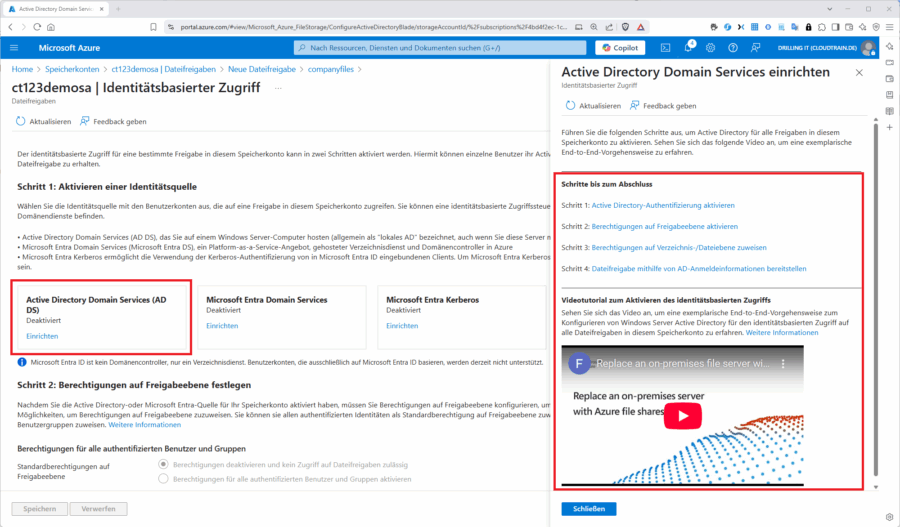Click the browser sidebar plus icon
This screenshot has width=900, height=527.
coord(890,127)
